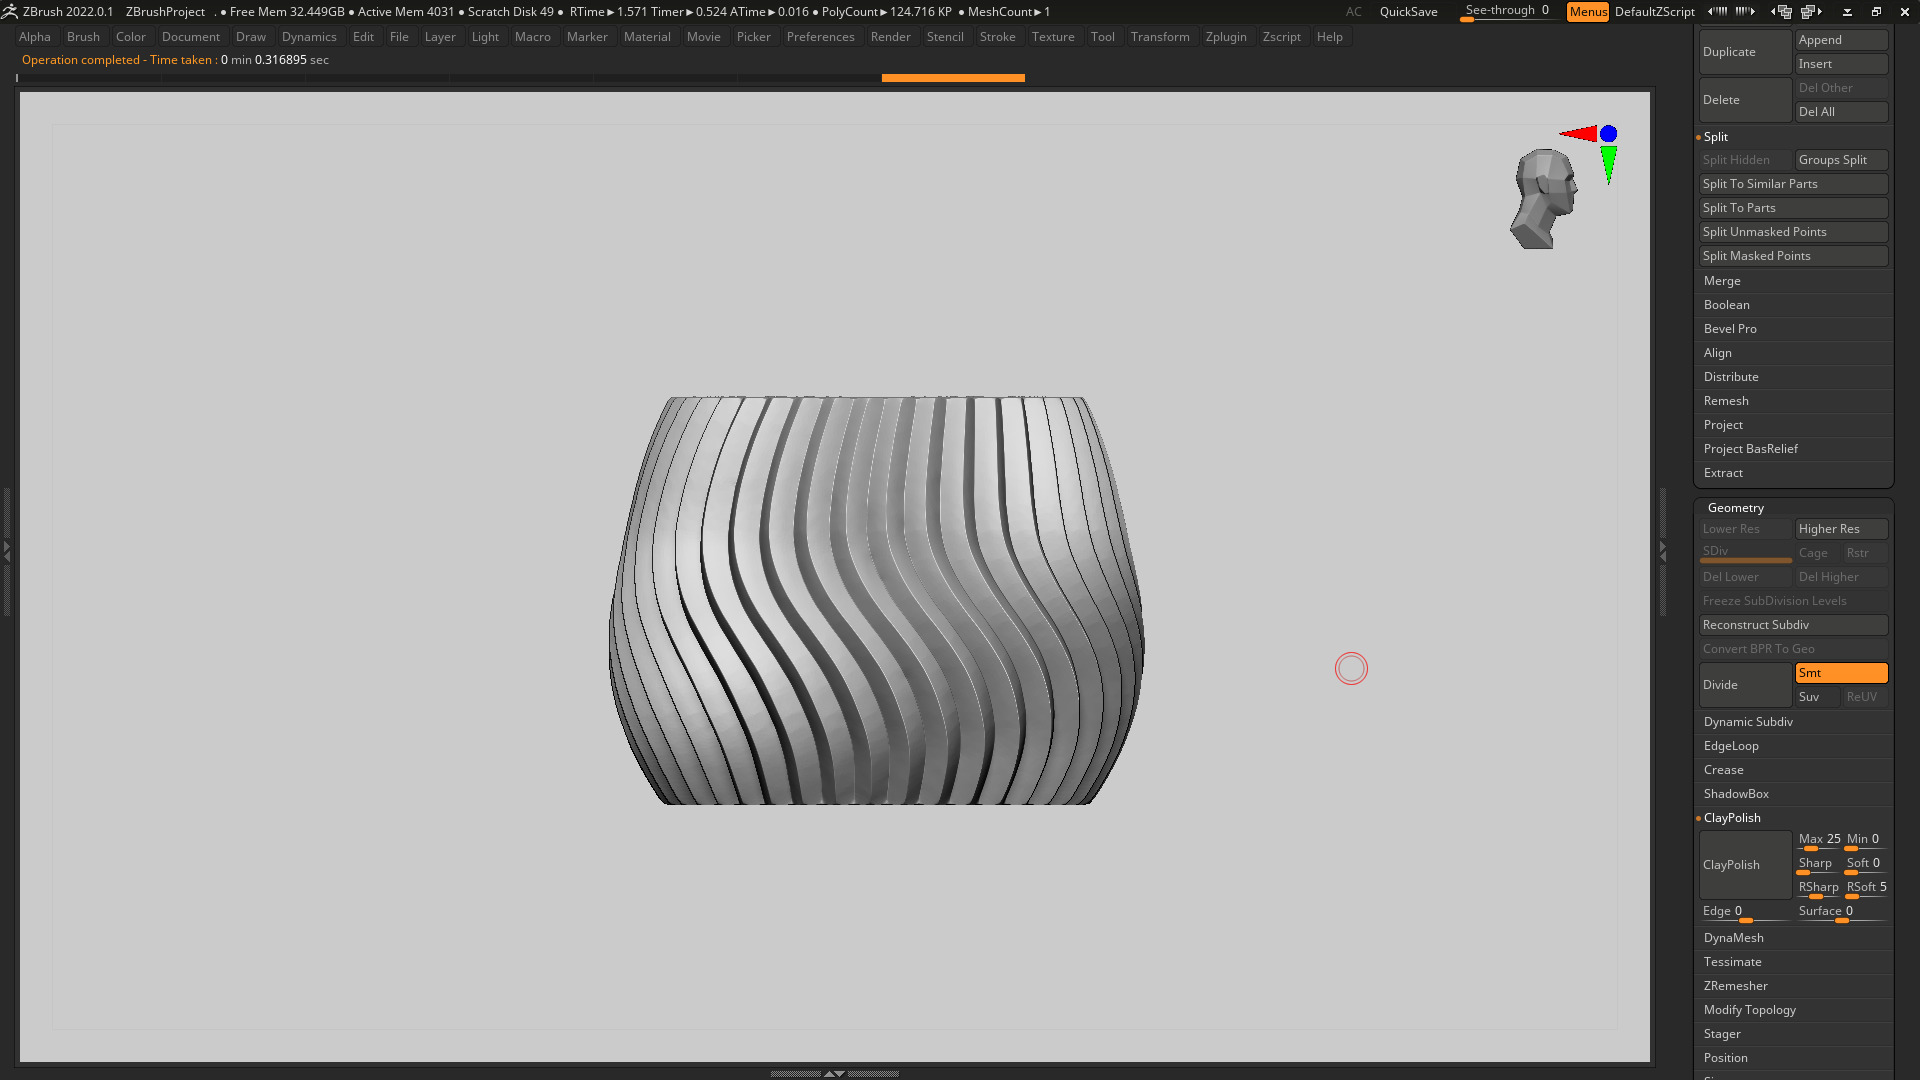Expand the DynaMesh section
This screenshot has height=1080, width=1920.
point(1733,938)
